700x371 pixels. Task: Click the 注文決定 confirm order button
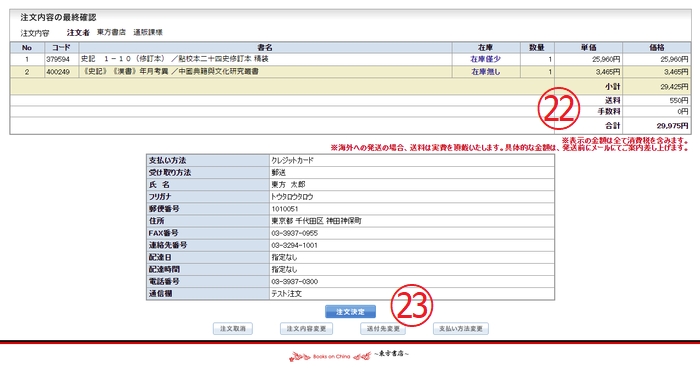(350, 312)
